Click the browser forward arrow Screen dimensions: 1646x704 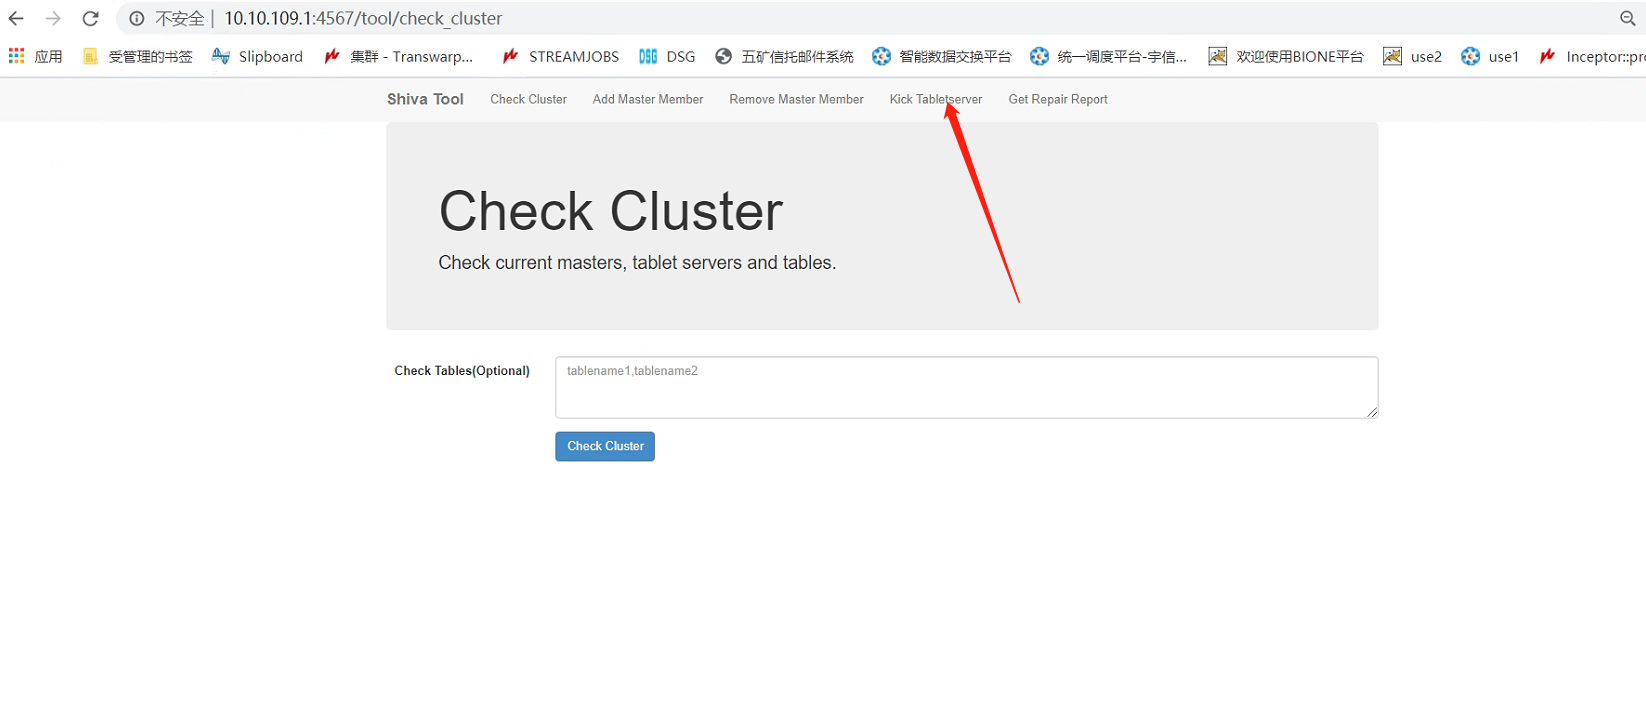pyautogui.click(x=53, y=18)
